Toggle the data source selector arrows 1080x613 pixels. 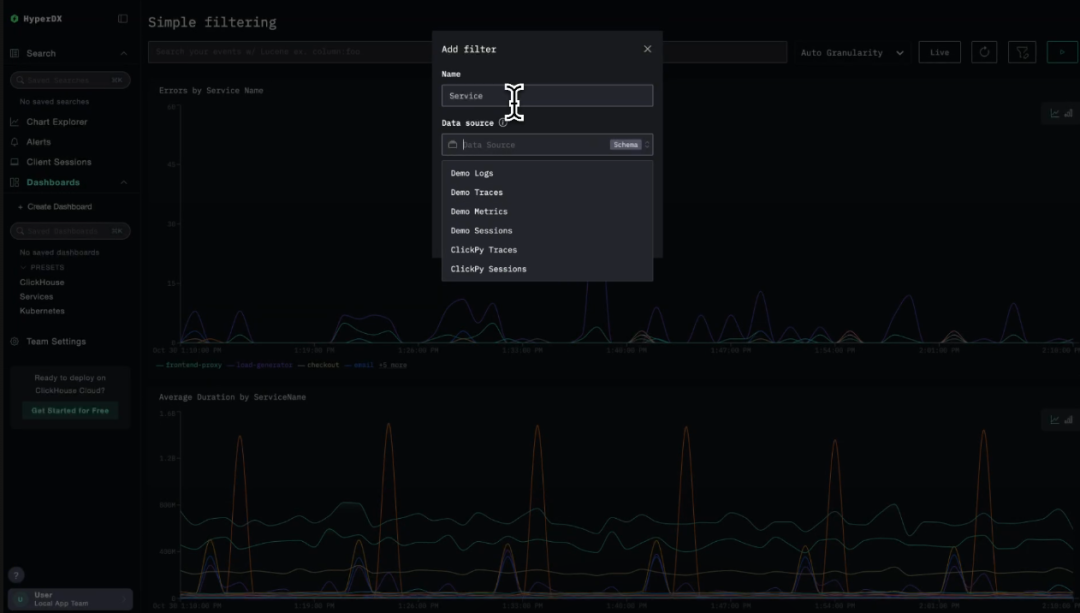coord(647,145)
